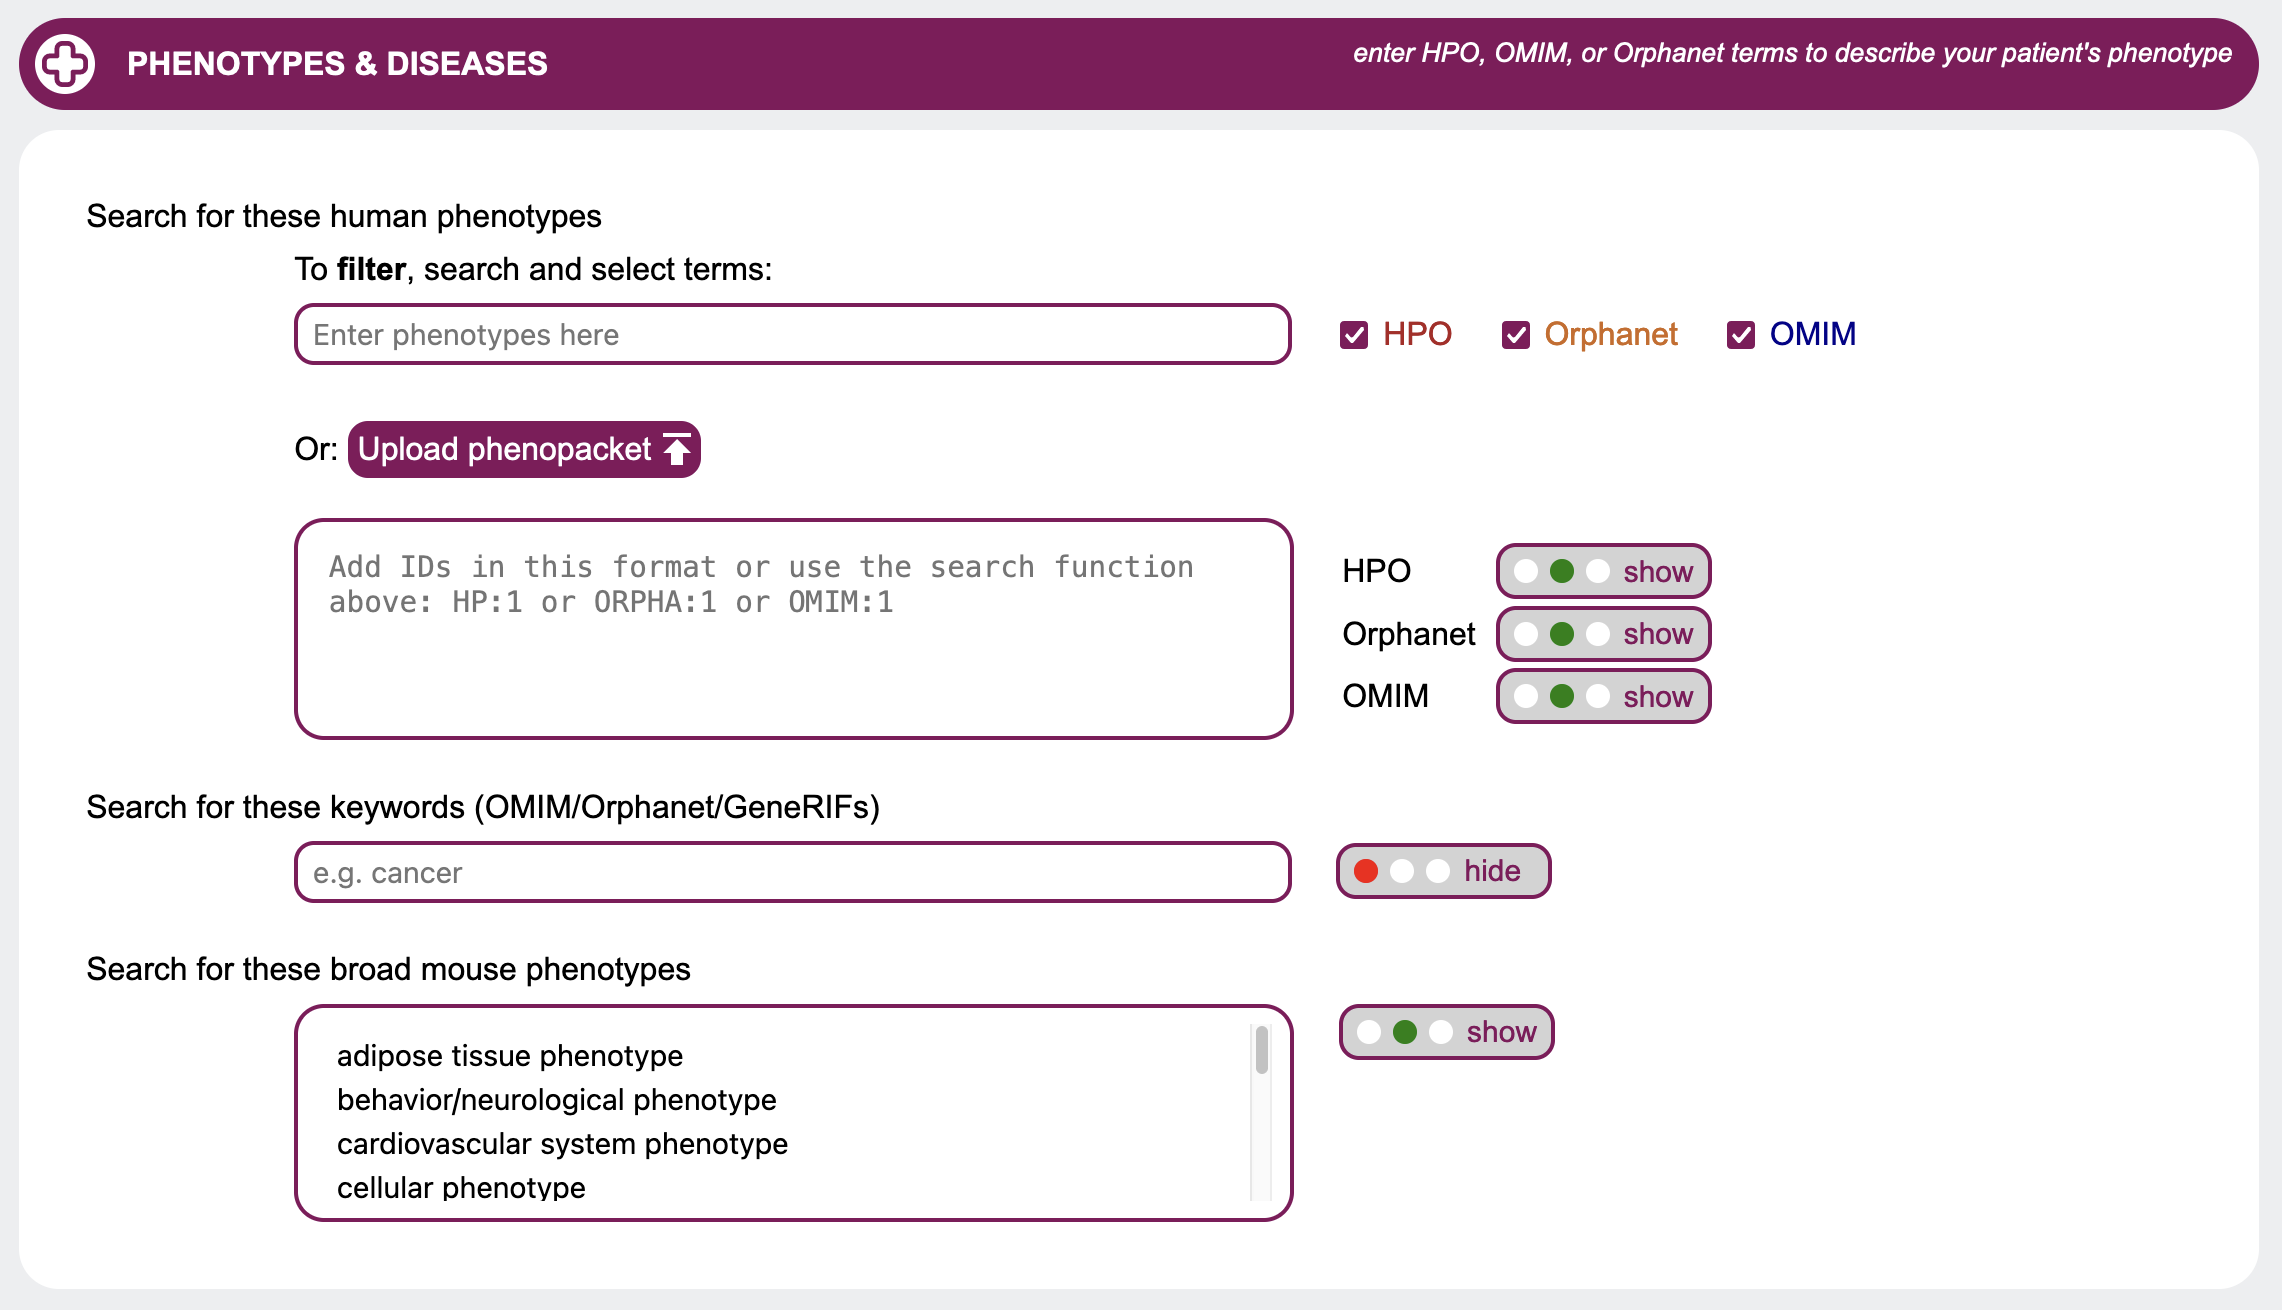This screenshot has width=2282, height=1310.
Task: Click the PHENOTYPES & DISEASES header title
Action: coord(337,64)
